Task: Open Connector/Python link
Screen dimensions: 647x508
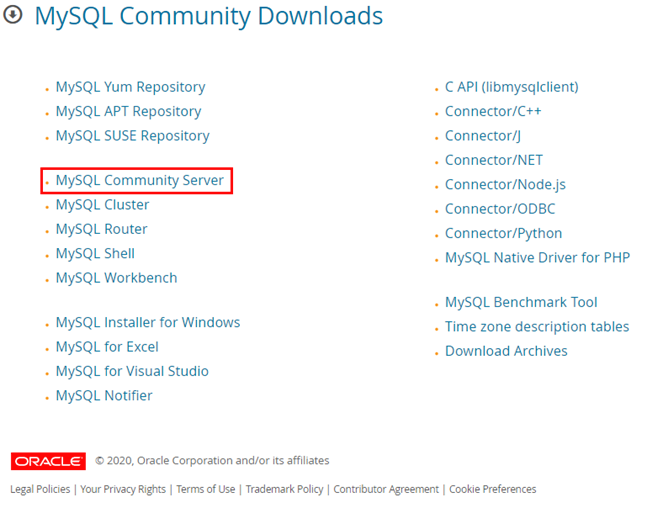Action: tap(503, 234)
